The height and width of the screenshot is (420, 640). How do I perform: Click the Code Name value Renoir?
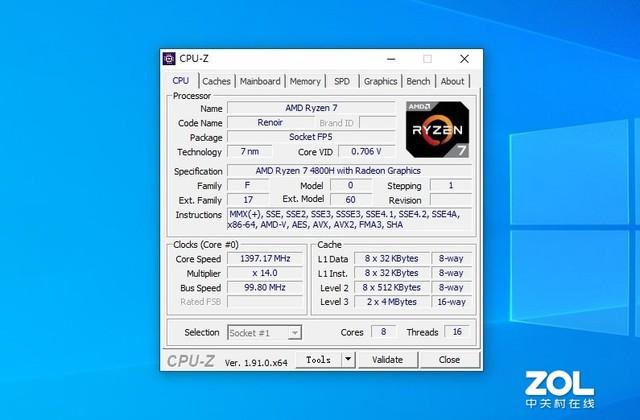[270, 122]
